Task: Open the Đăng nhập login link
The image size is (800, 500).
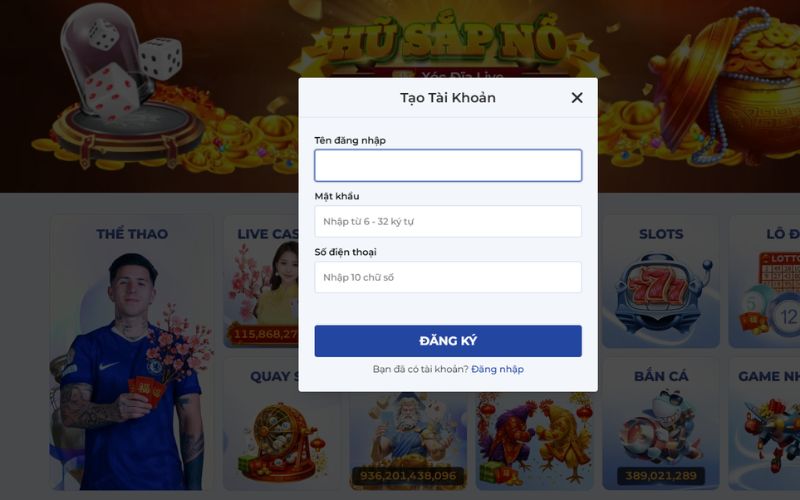Action: point(497,369)
